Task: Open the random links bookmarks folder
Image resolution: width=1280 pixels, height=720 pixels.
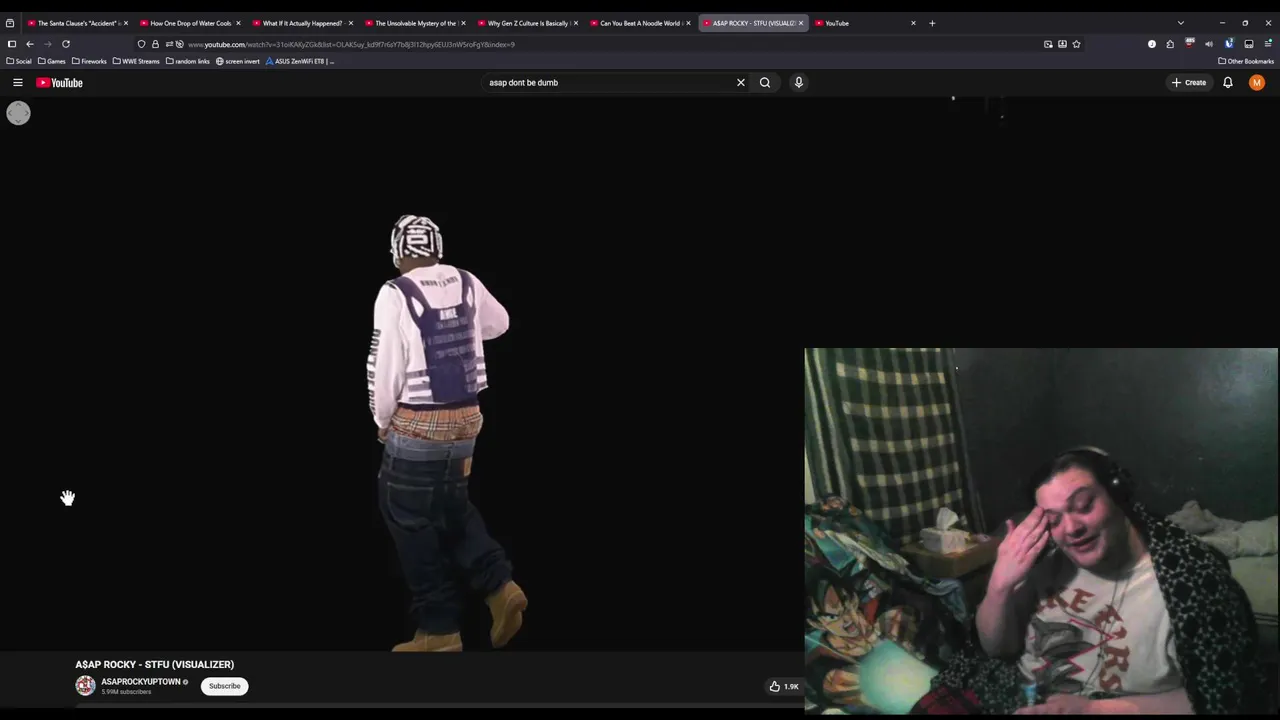Action: [188, 61]
